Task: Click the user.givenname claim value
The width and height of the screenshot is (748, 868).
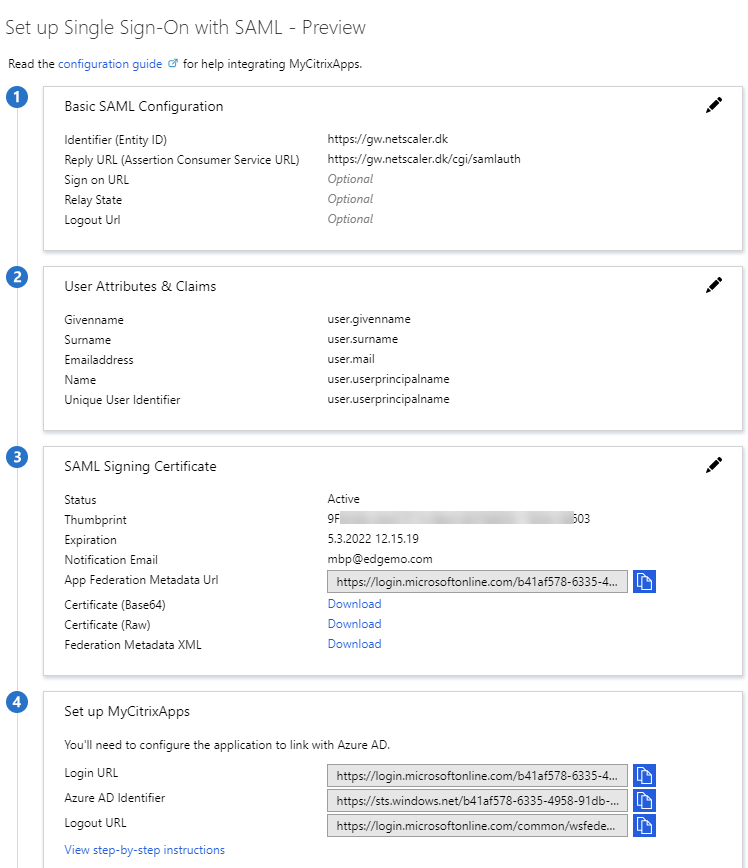Action: coord(369,319)
